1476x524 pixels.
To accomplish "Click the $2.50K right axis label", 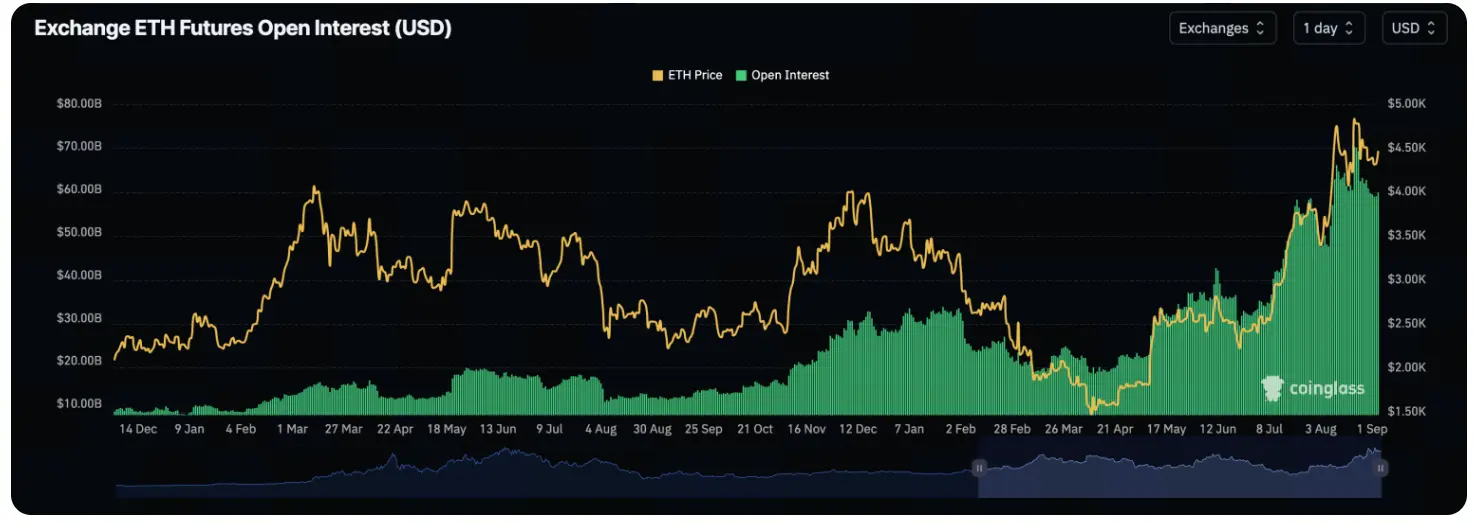I will click(x=1407, y=324).
